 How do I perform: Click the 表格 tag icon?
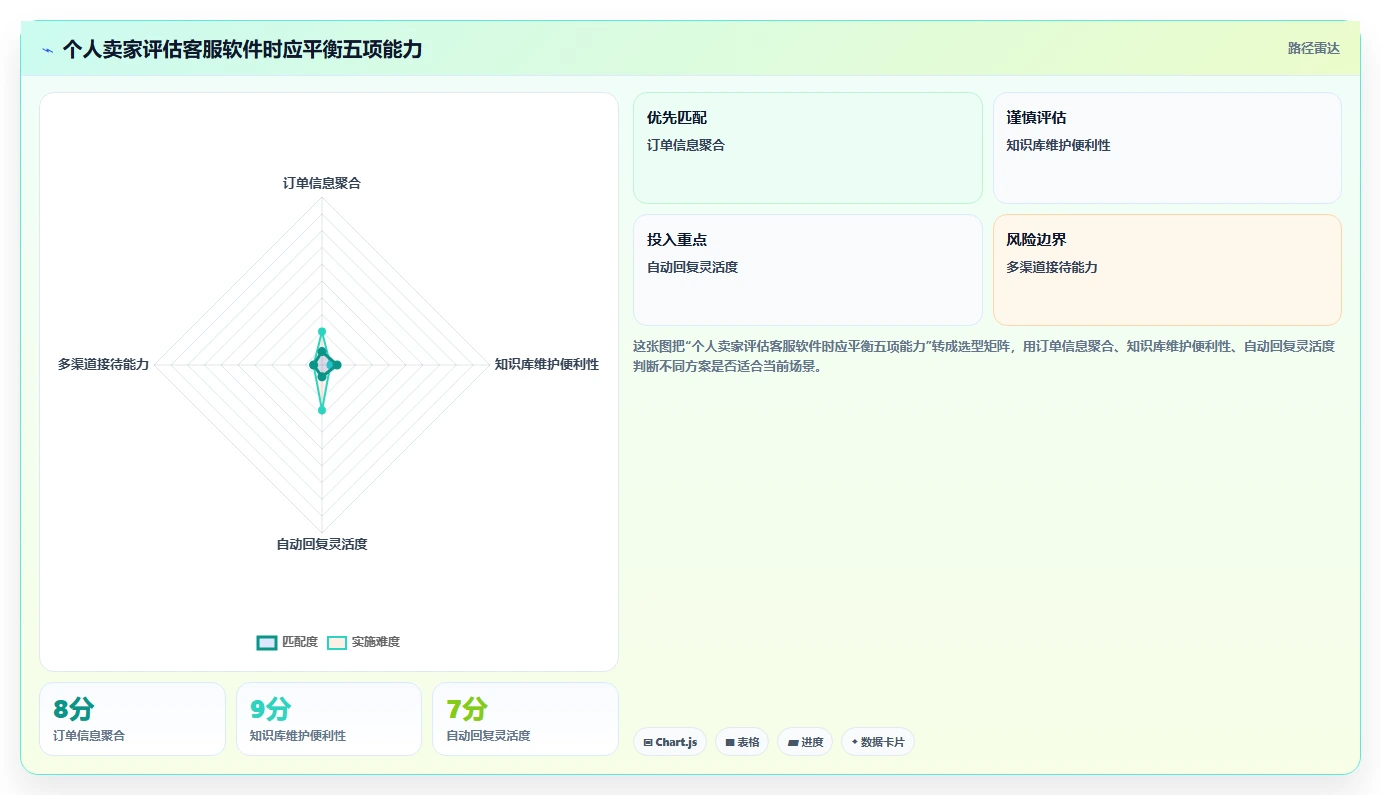coord(730,743)
